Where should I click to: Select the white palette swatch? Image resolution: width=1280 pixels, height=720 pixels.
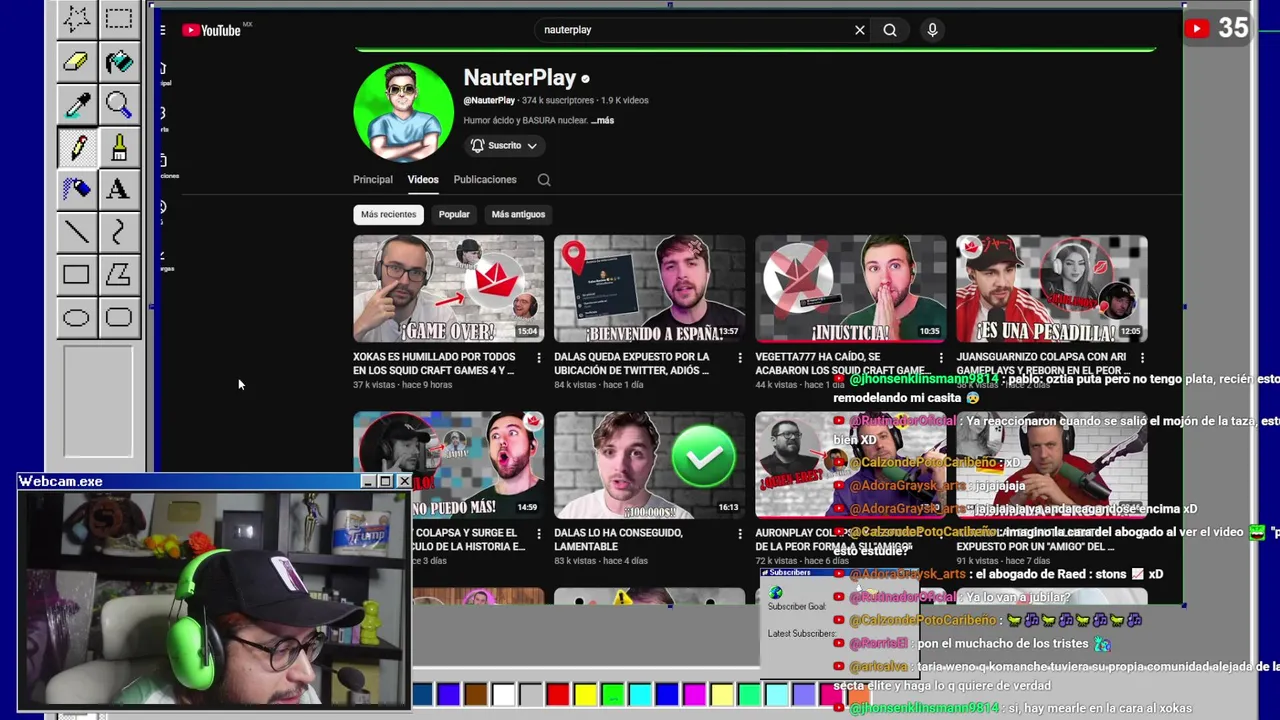click(x=503, y=693)
